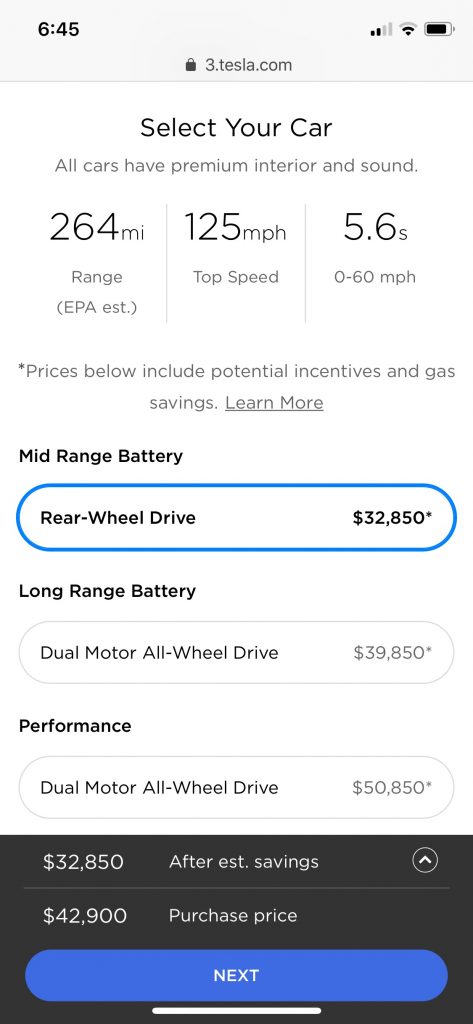The image size is (473, 1024).
Task: Tap the 264mi Range stat
Action: 97,263
